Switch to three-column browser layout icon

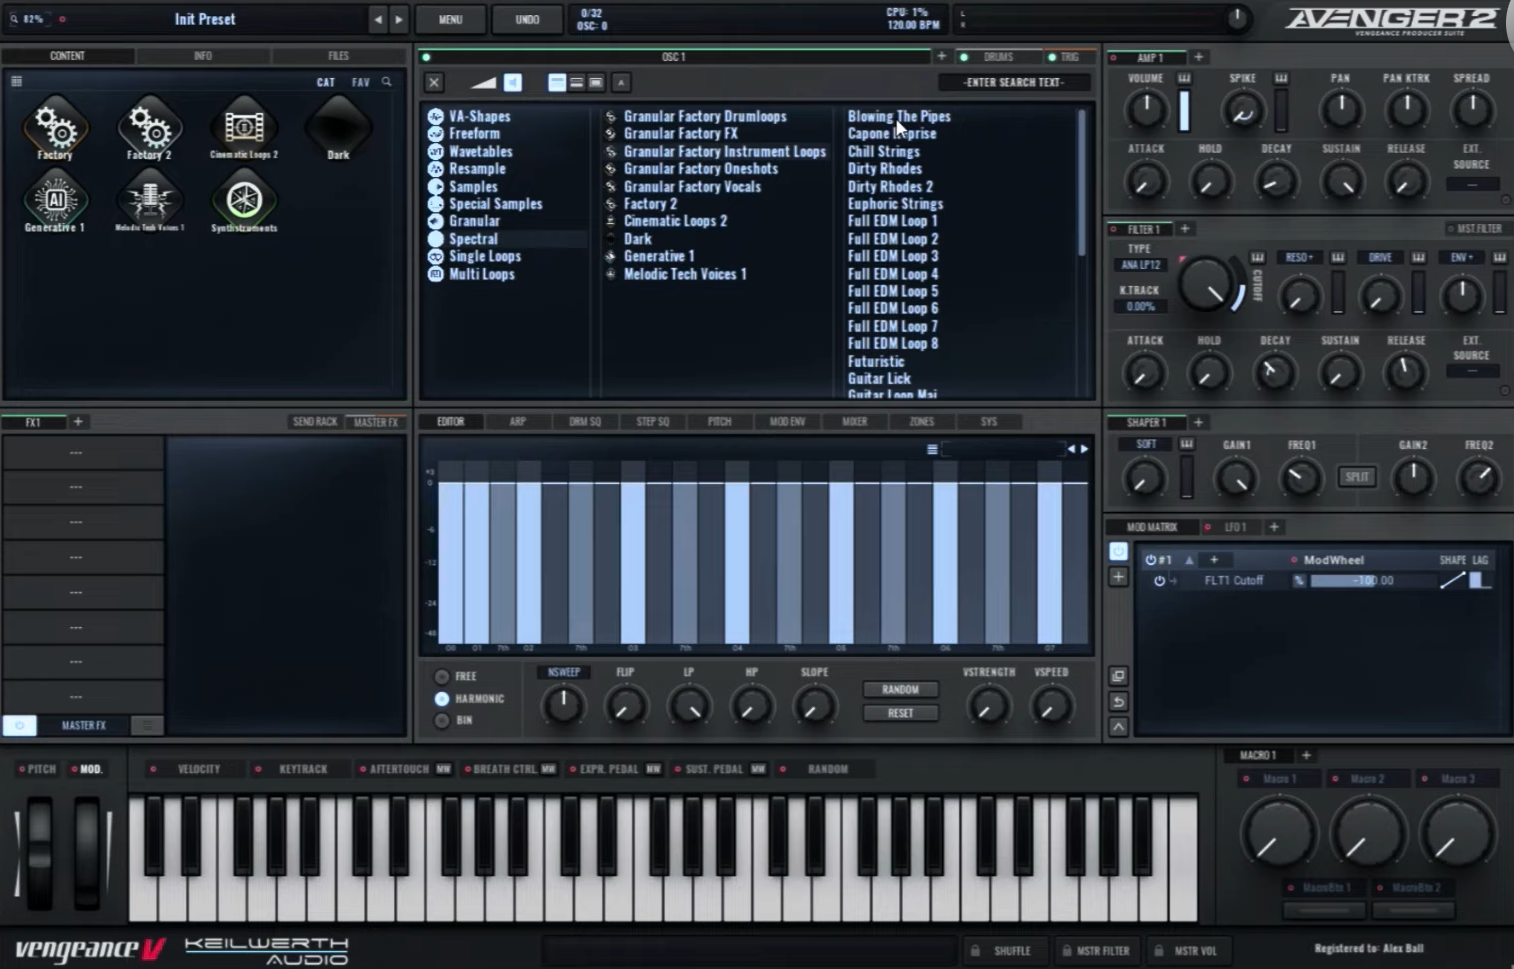557,83
